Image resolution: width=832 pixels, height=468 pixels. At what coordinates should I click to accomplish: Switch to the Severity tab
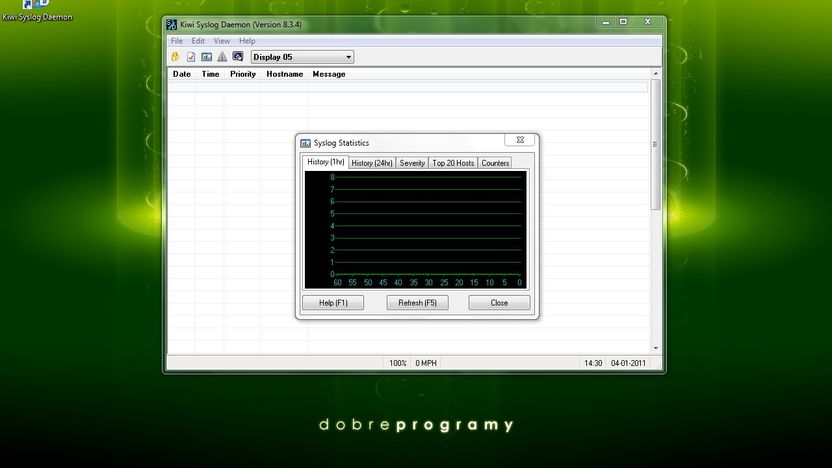412,163
